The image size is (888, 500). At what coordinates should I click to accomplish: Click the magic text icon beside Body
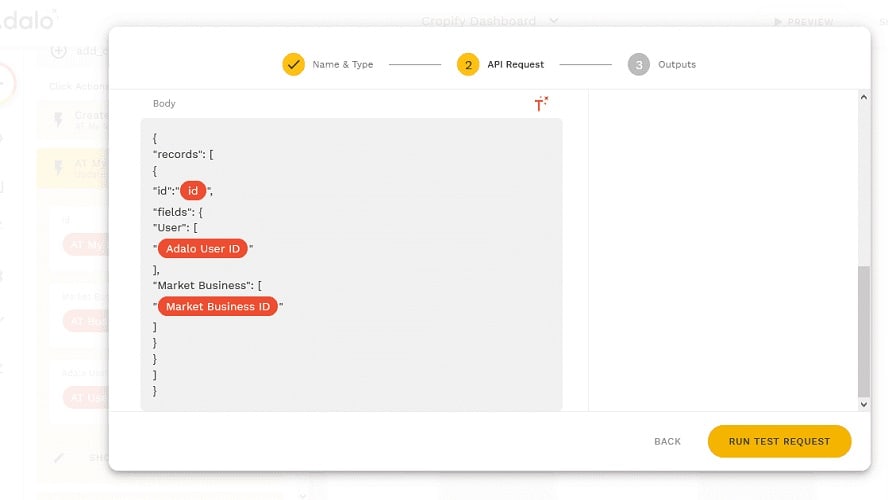541,104
